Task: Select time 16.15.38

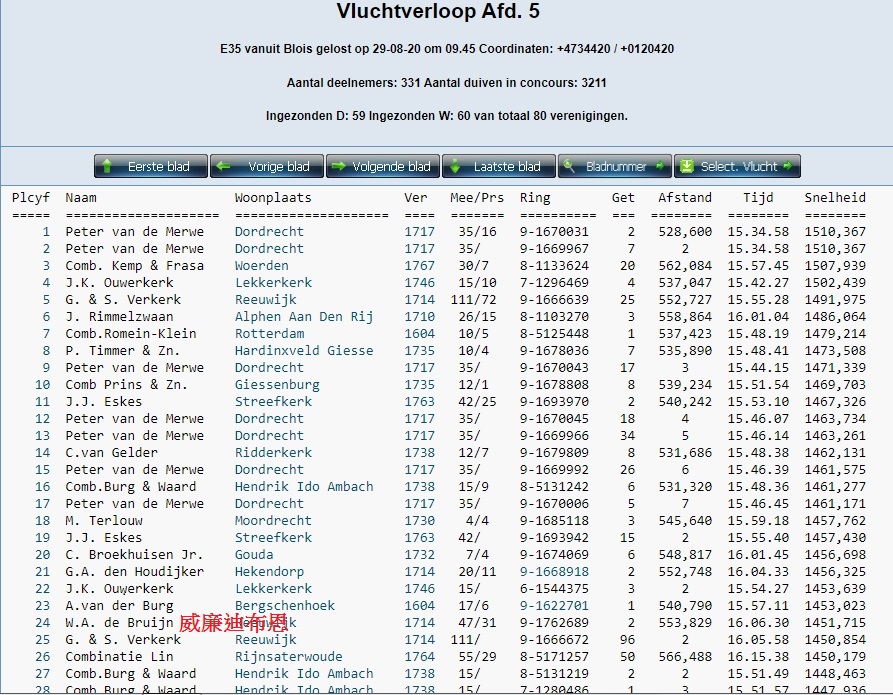Action: click(758, 657)
